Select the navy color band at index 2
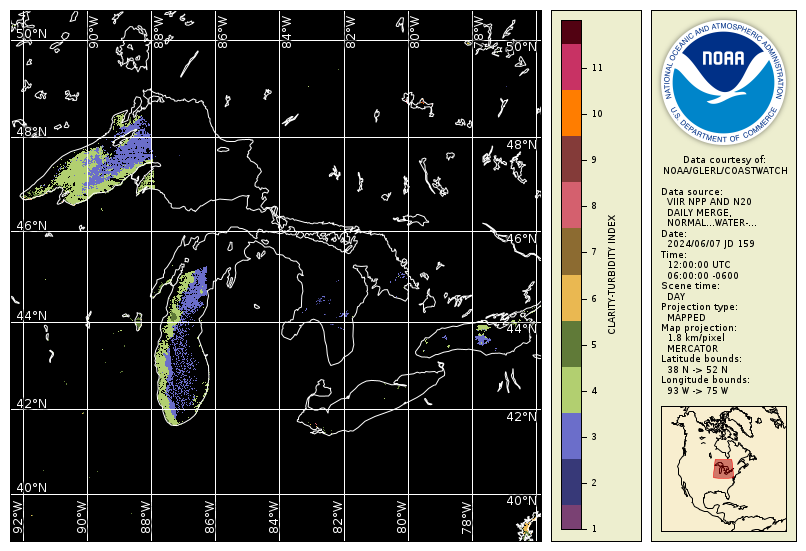 point(571,482)
